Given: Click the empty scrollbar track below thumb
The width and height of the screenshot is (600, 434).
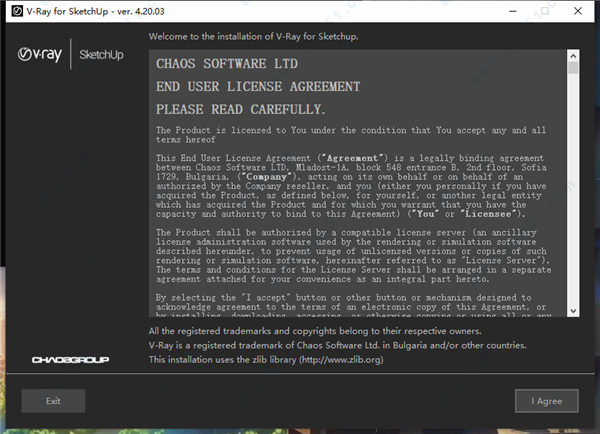Looking at the screenshot, I should click(x=574, y=200).
